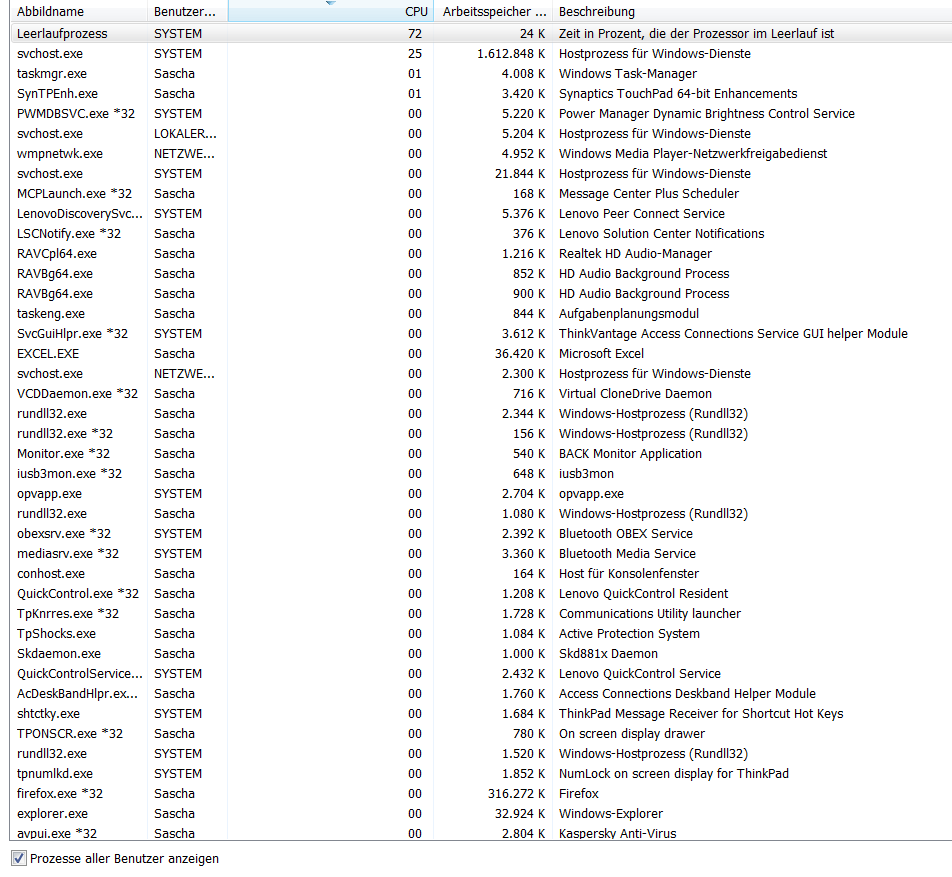Click the 32.924 K memory value
This screenshot has width=952, height=877.
click(x=520, y=814)
